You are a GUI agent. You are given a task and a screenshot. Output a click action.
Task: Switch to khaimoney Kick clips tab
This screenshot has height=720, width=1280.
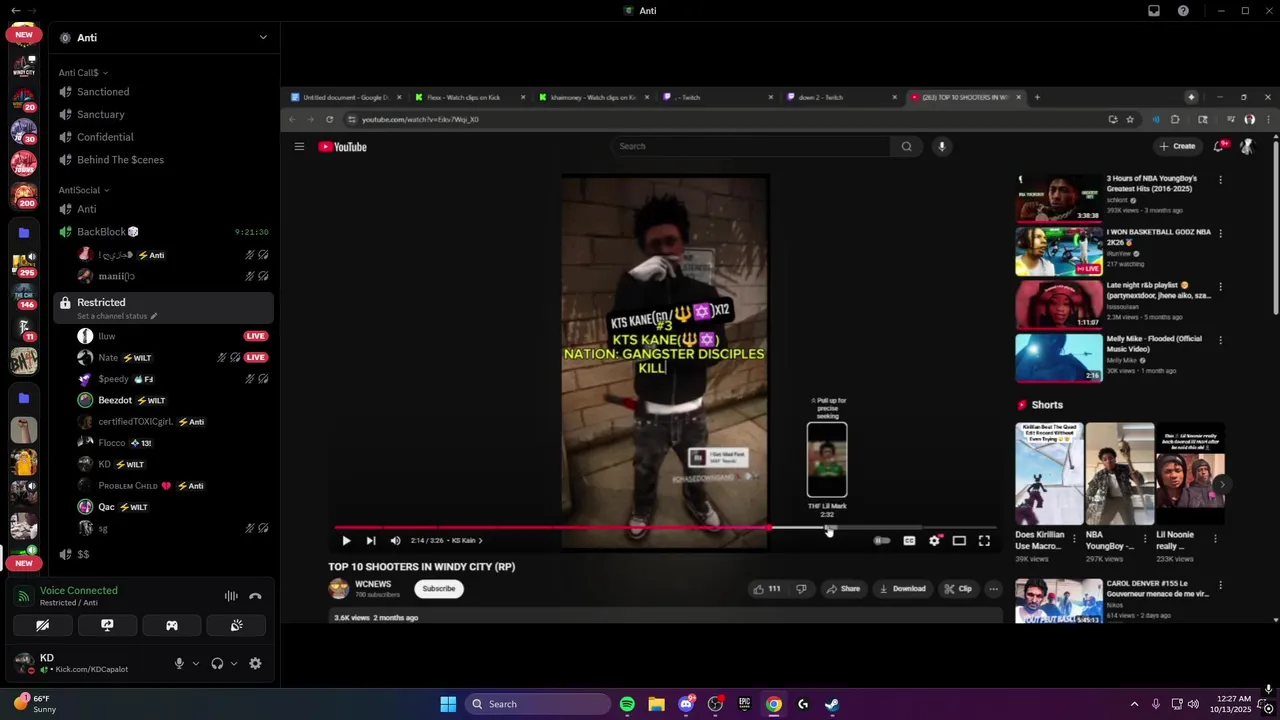click(x=594, y=97)
